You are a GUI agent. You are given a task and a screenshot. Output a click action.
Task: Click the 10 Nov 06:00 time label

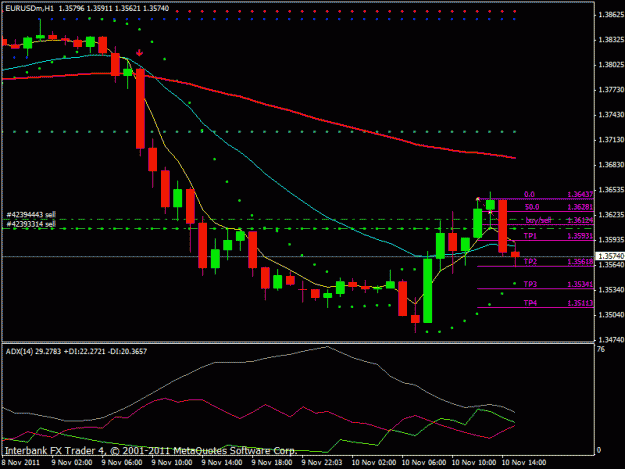tap(424, 462)
